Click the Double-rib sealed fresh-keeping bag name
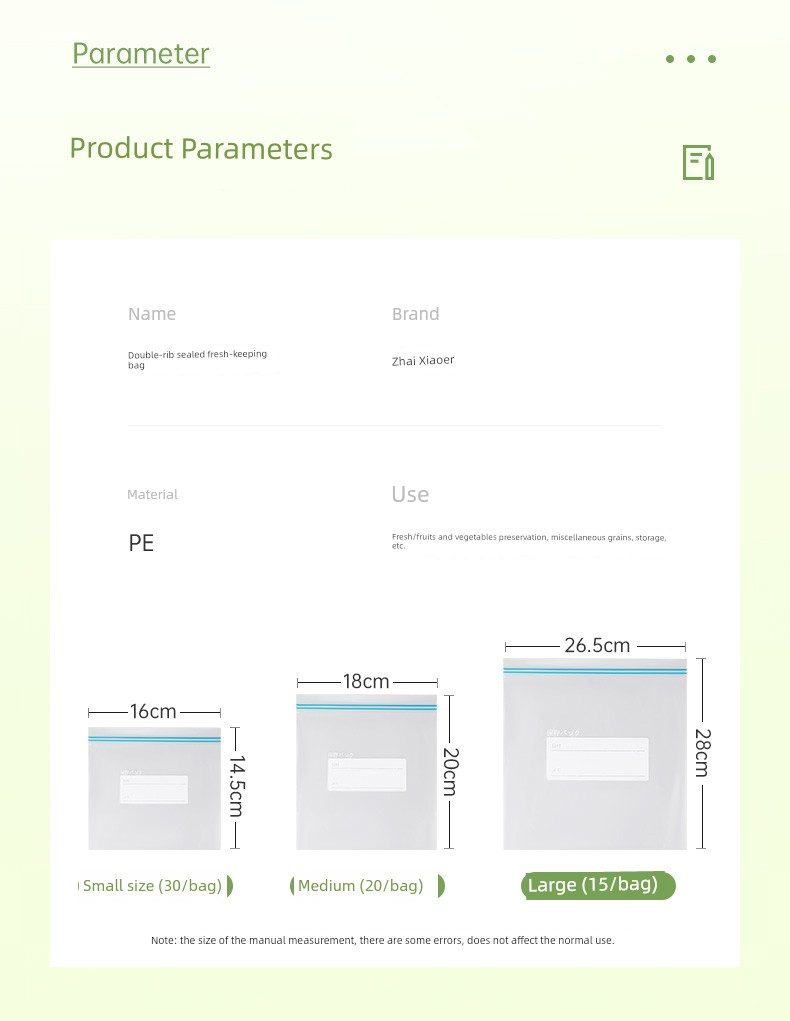The width and height of the screenshot is (790, 1021). pos(197,359)
